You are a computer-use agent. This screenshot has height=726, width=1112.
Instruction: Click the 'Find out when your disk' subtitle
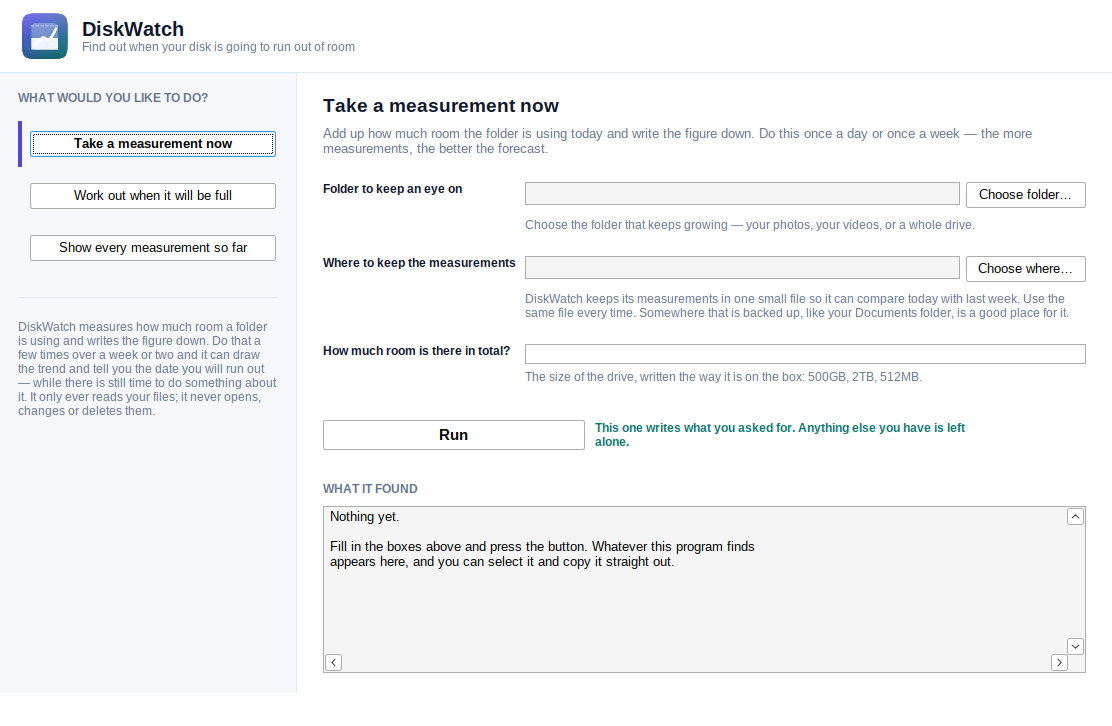[218, 47]
